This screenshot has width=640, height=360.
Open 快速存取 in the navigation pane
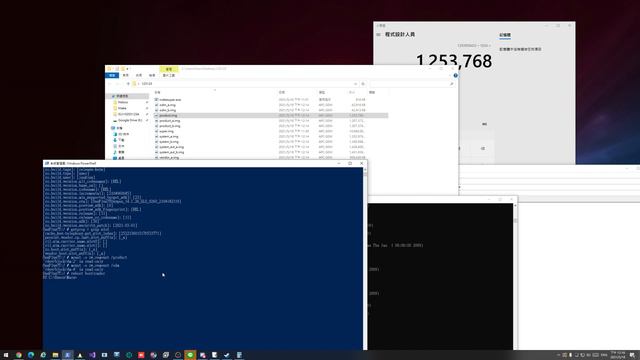click(122, 96)
